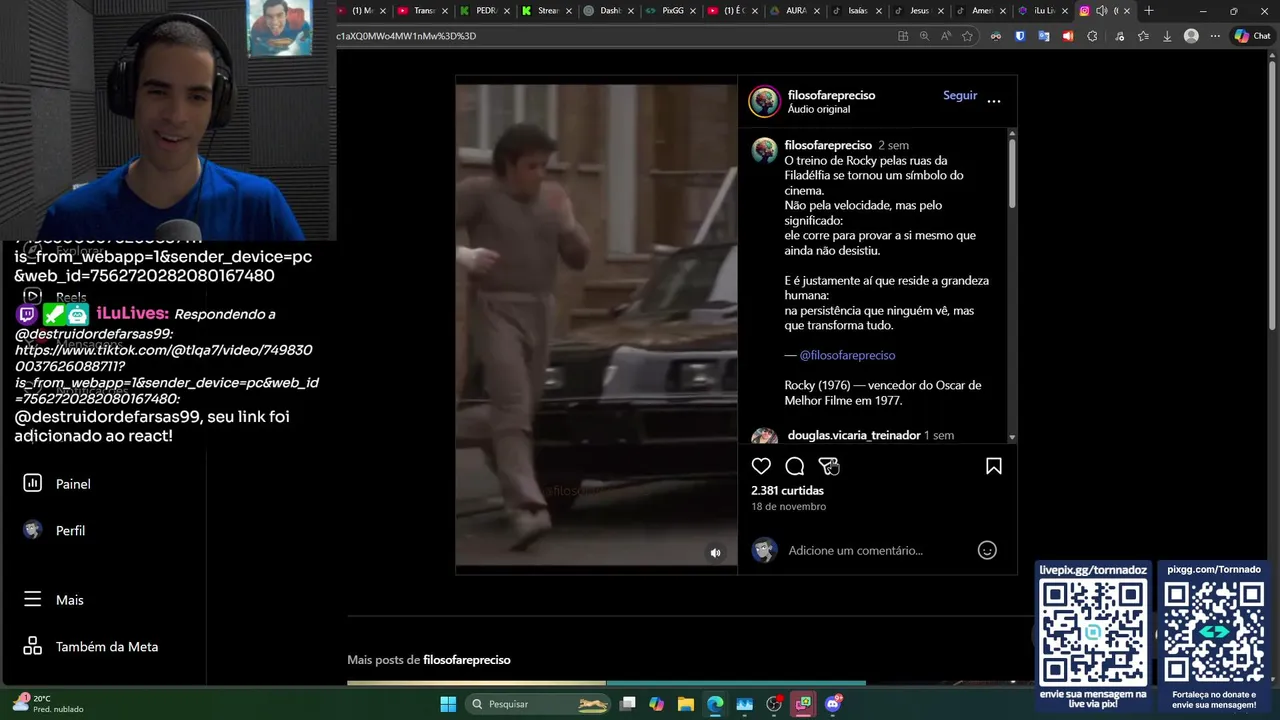Click the livepix.gg/tornnadoz QR code
This screenshot has height=720, width=1280.
click(1093, 633)
